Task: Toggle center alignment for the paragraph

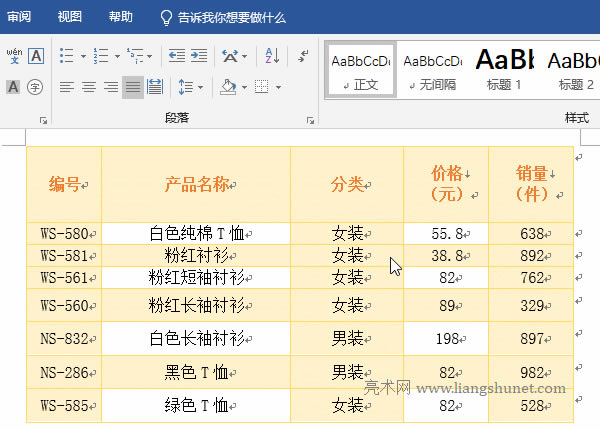Action: [88, 88]
